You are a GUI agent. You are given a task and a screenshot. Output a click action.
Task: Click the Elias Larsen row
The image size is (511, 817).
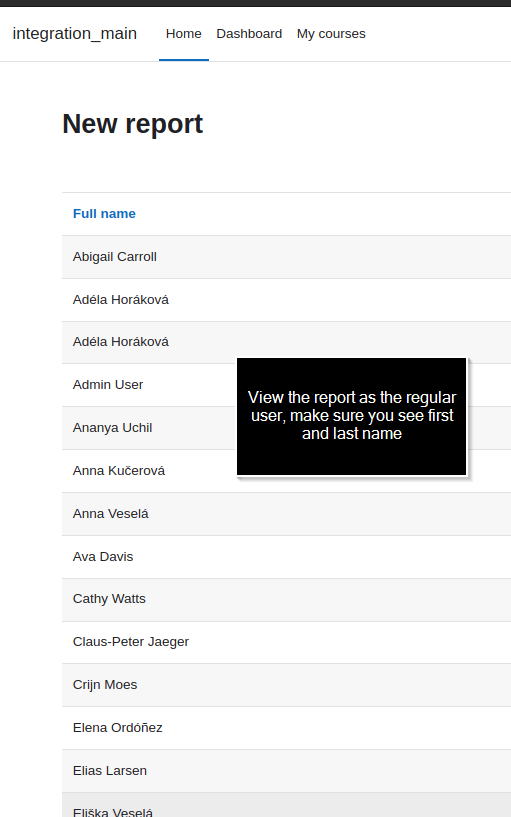point(286,771)
